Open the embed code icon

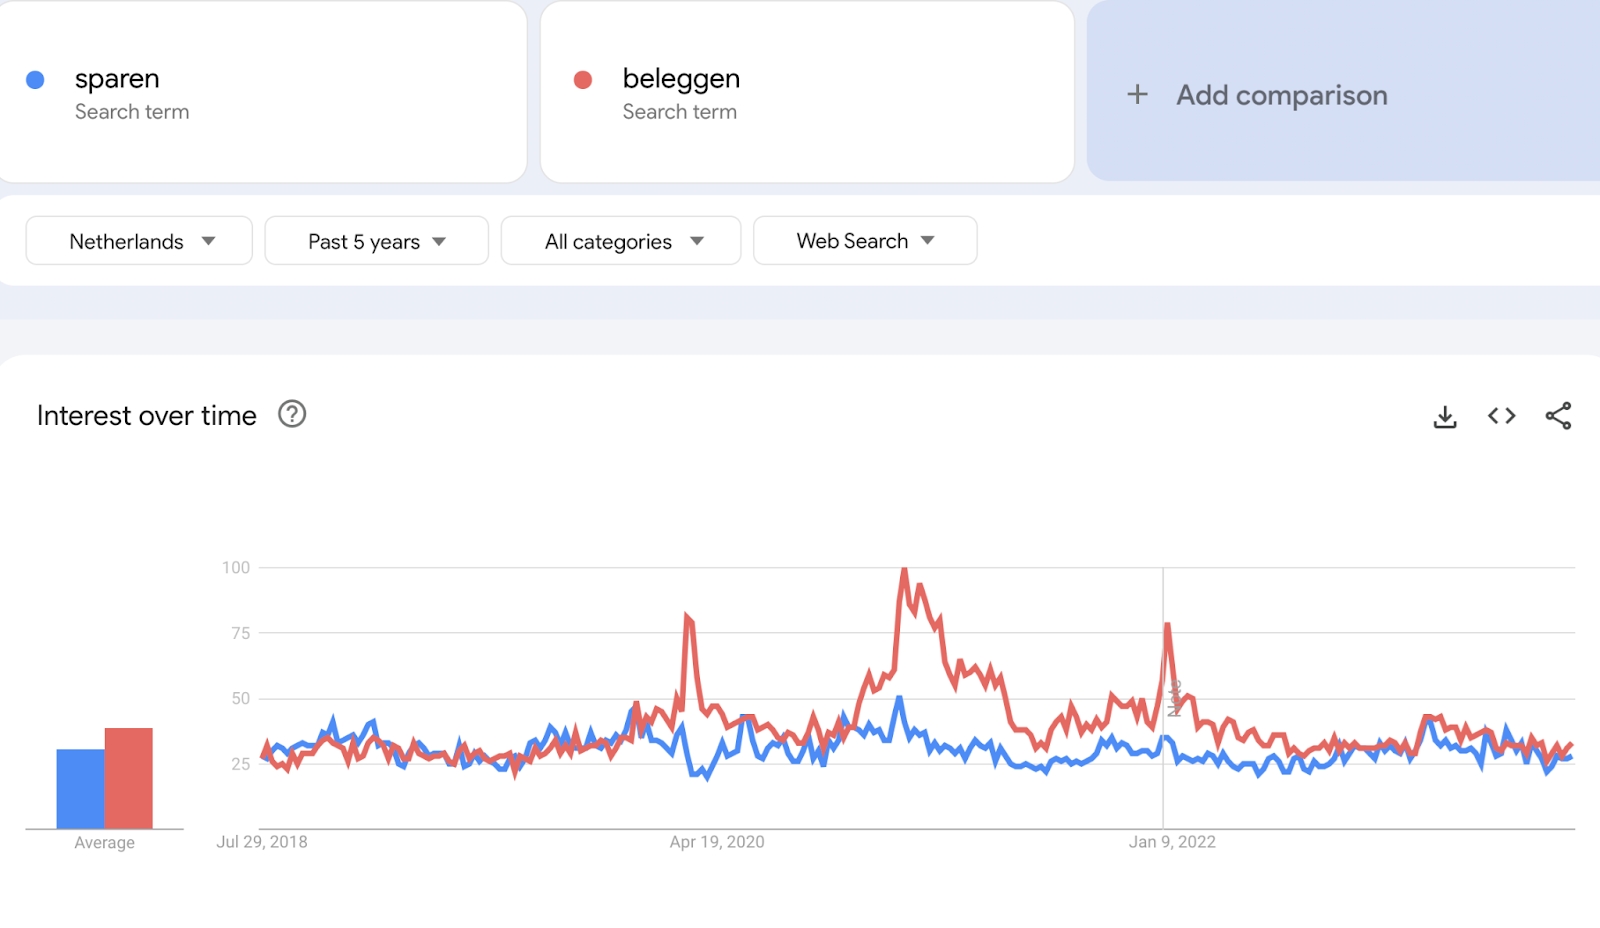click(x=1501, y=416)
